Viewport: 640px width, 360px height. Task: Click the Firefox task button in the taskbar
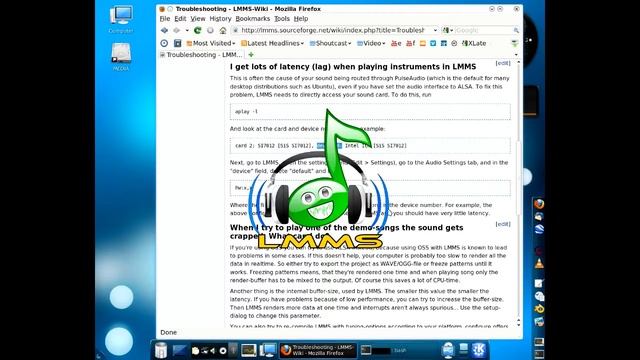(x=318, y=350)
